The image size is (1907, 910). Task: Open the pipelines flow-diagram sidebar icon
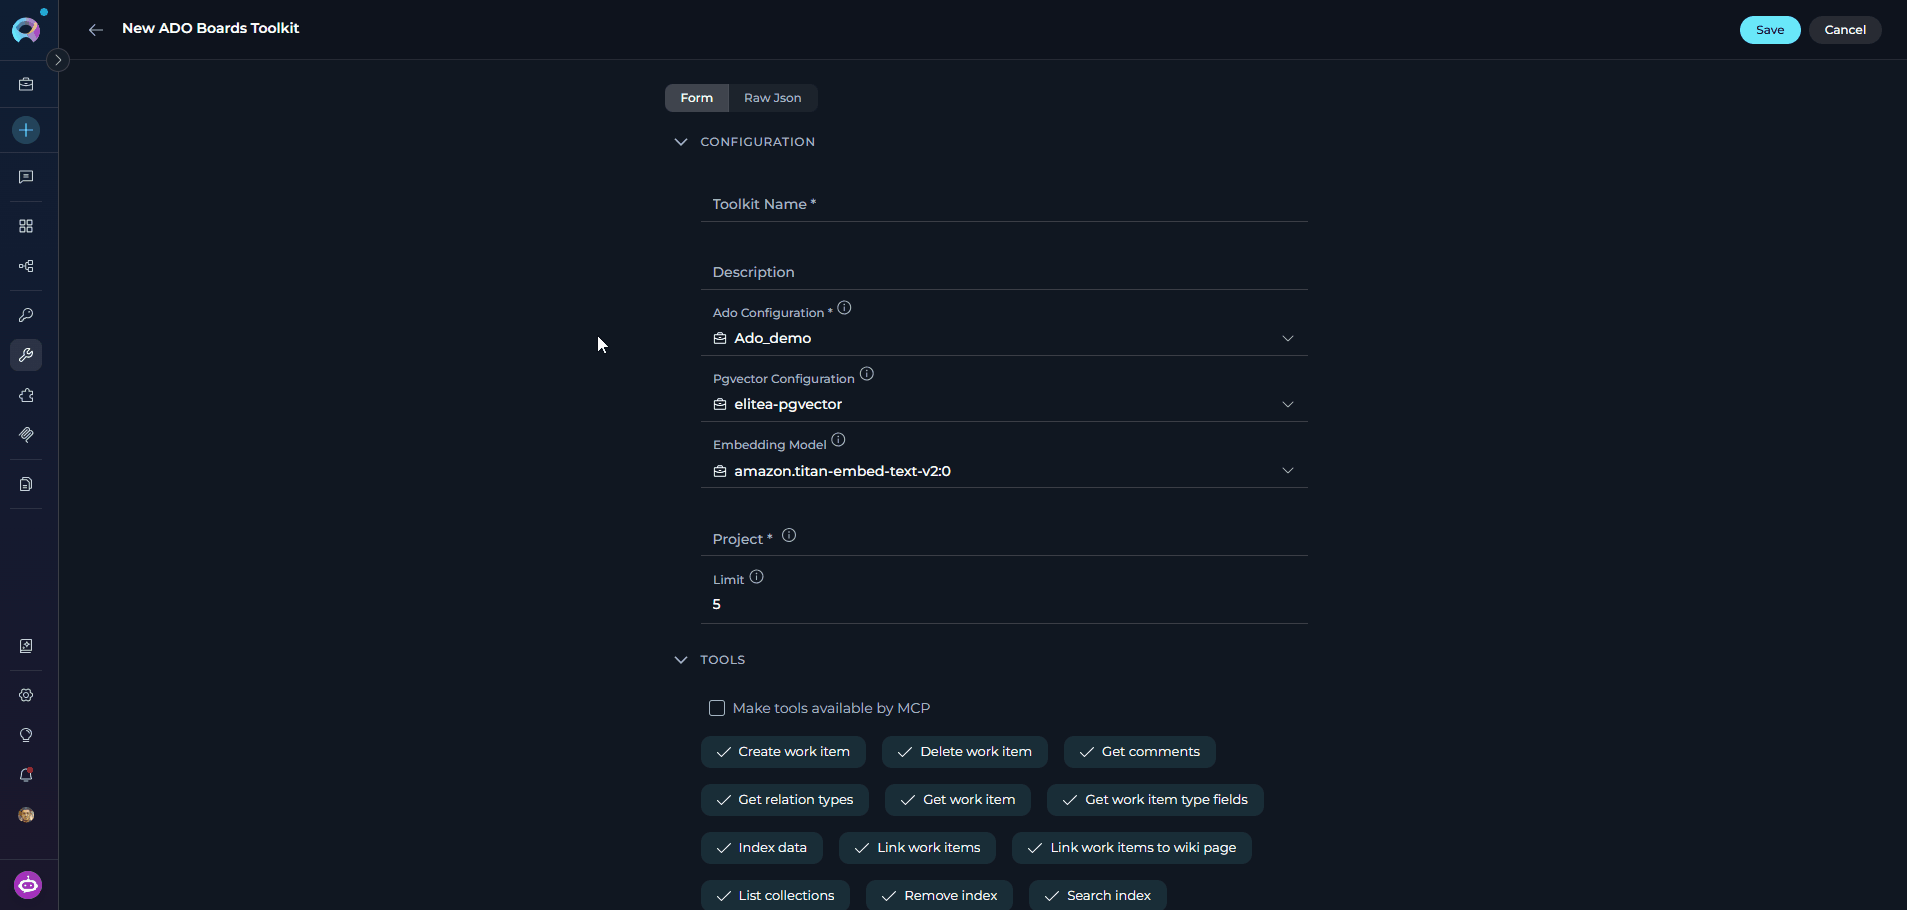[26, 266]
